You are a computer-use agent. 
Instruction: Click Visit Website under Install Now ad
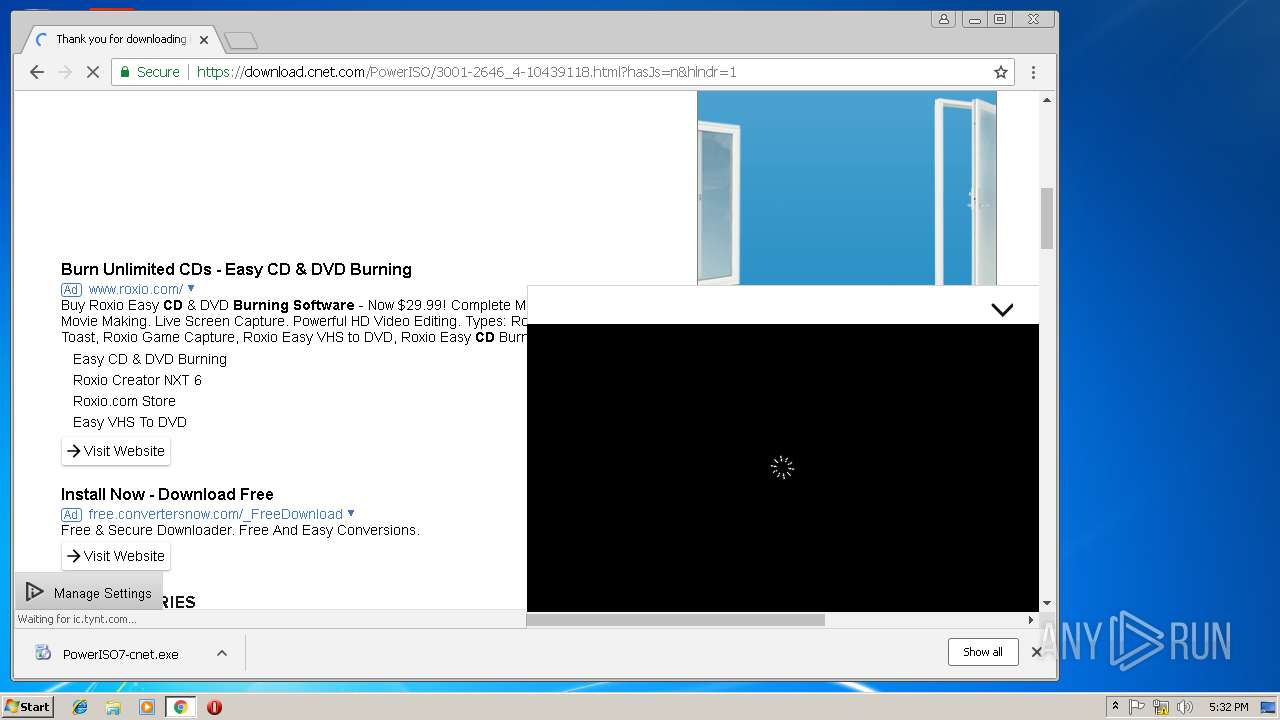(116, 556)
